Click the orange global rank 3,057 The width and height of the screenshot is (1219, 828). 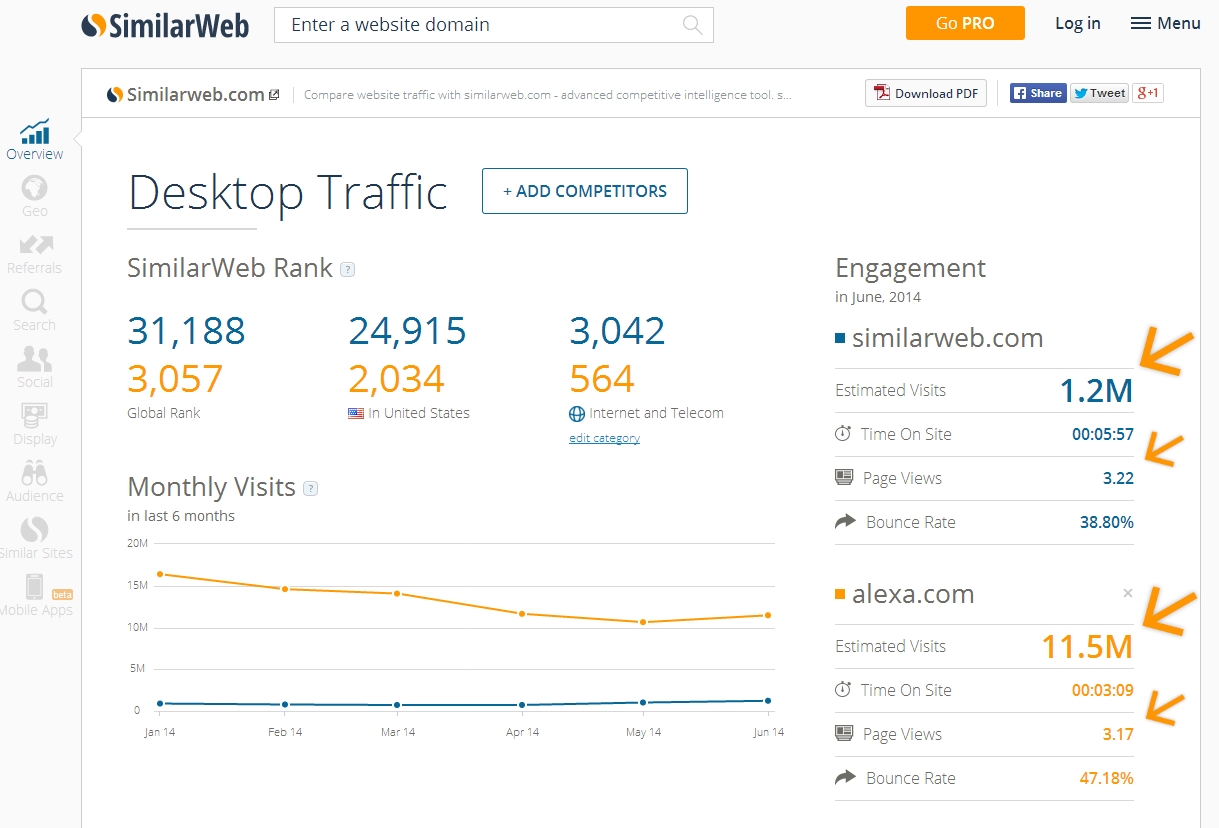click(x=175, y=379)
